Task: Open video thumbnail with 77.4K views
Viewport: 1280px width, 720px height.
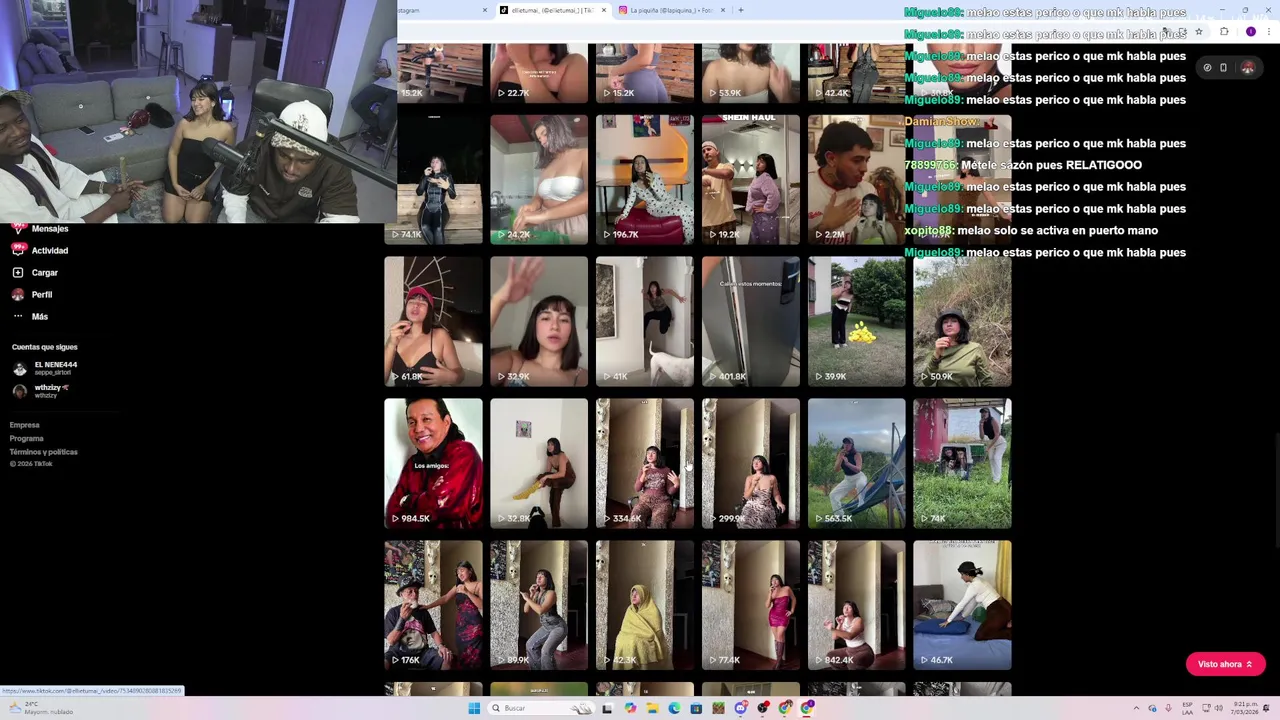Action: 751,605
